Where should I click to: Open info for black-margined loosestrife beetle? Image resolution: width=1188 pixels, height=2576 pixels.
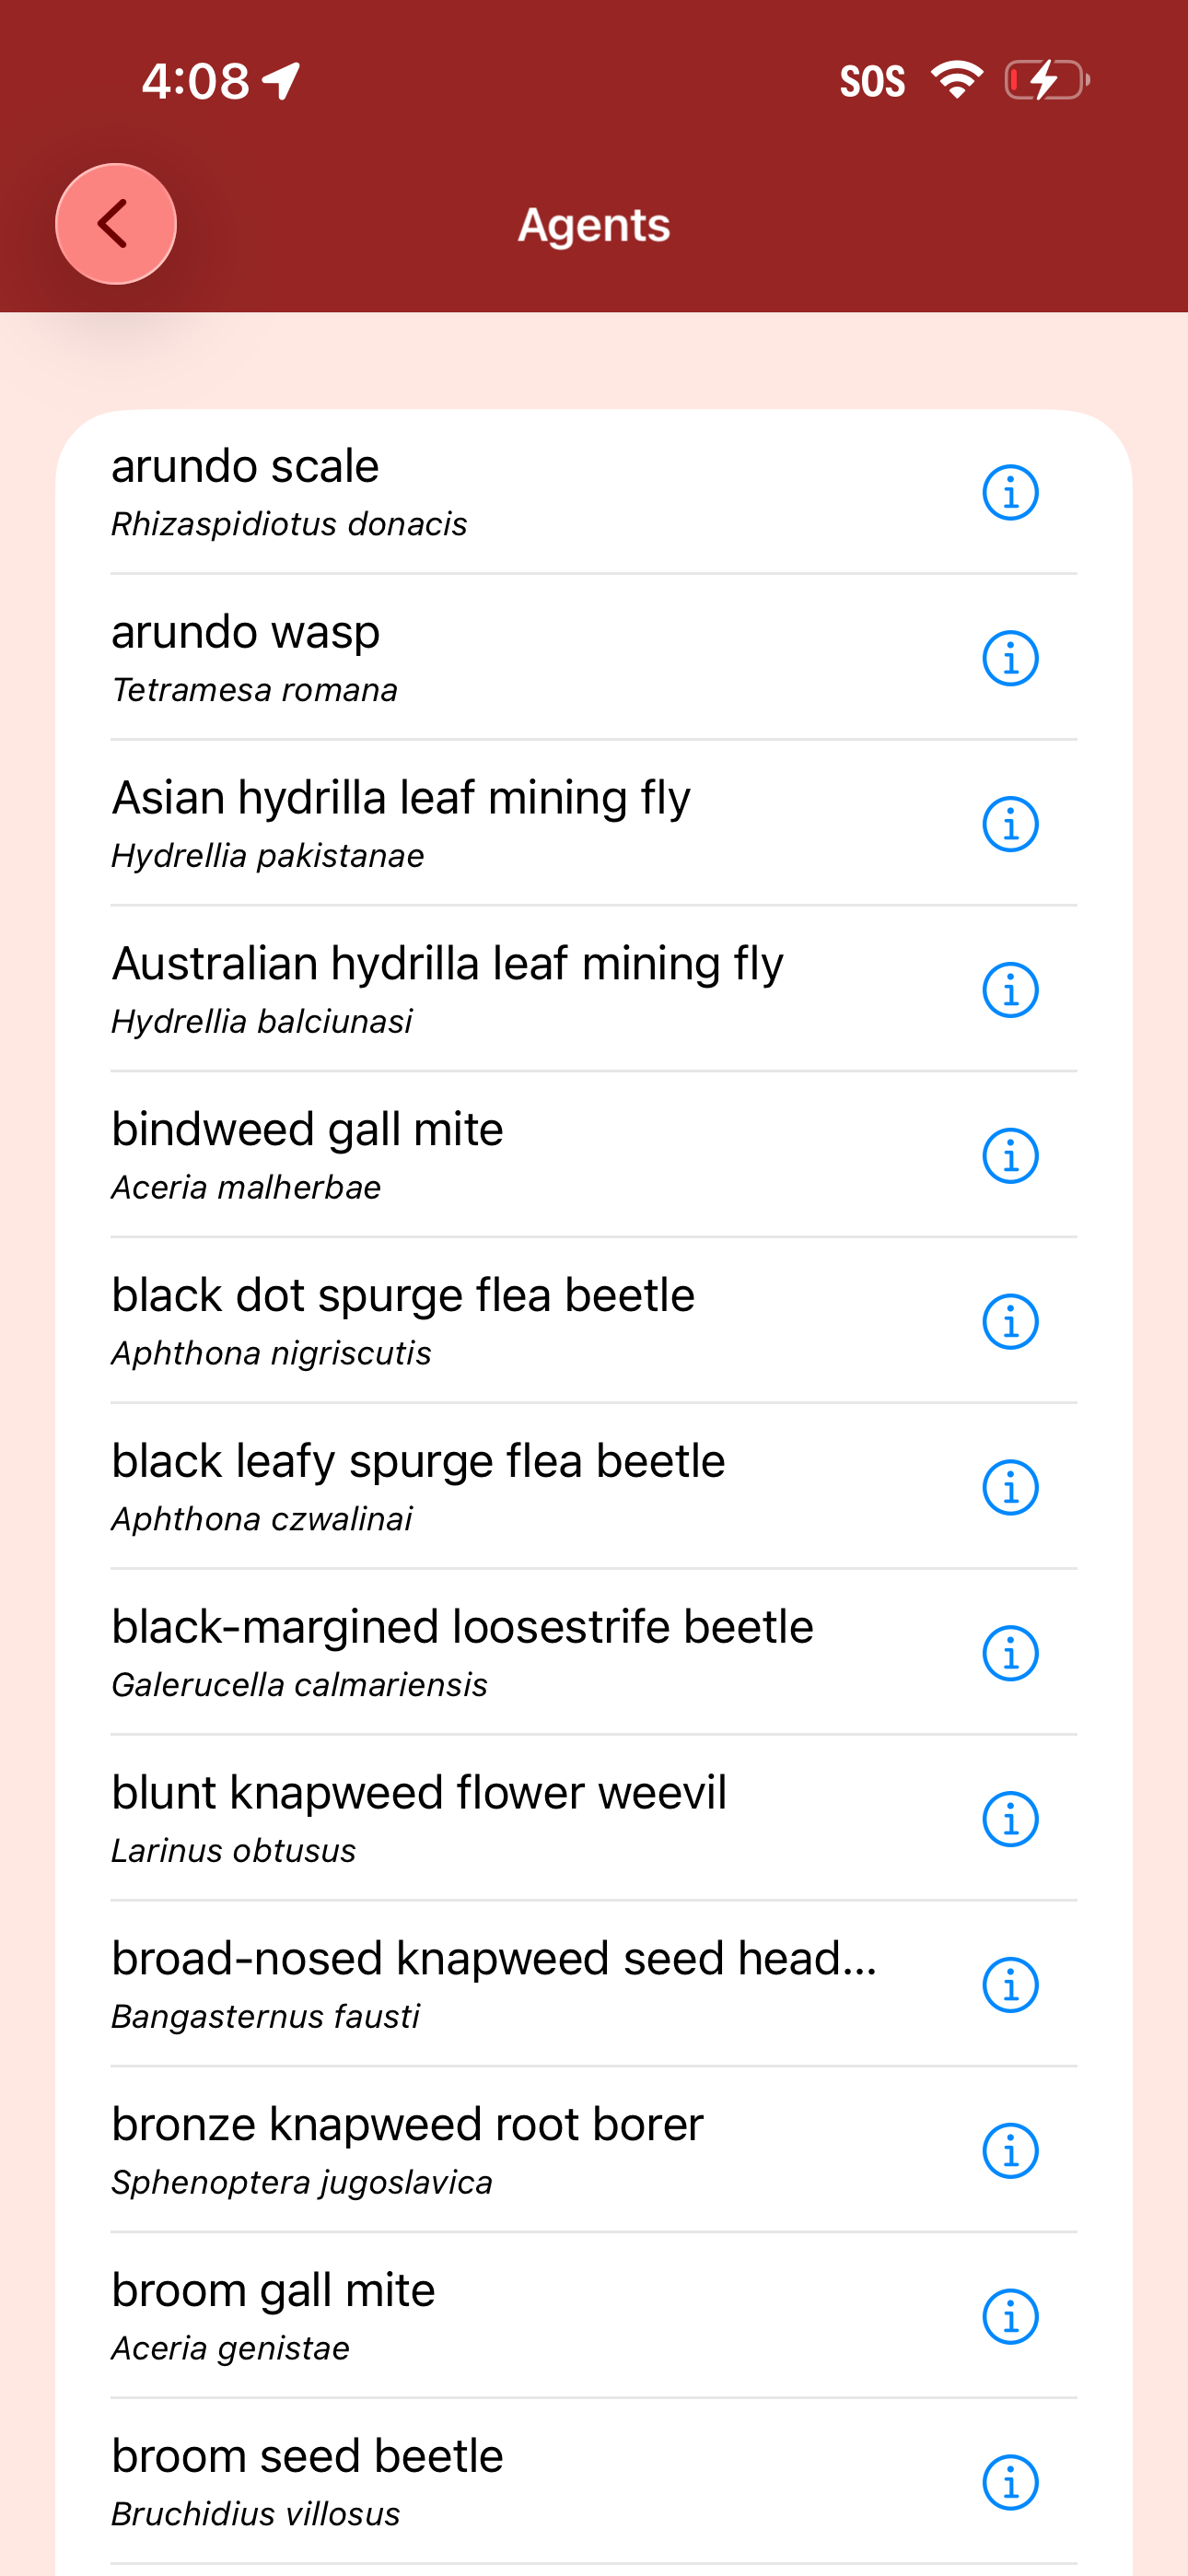[1010, 1653]
